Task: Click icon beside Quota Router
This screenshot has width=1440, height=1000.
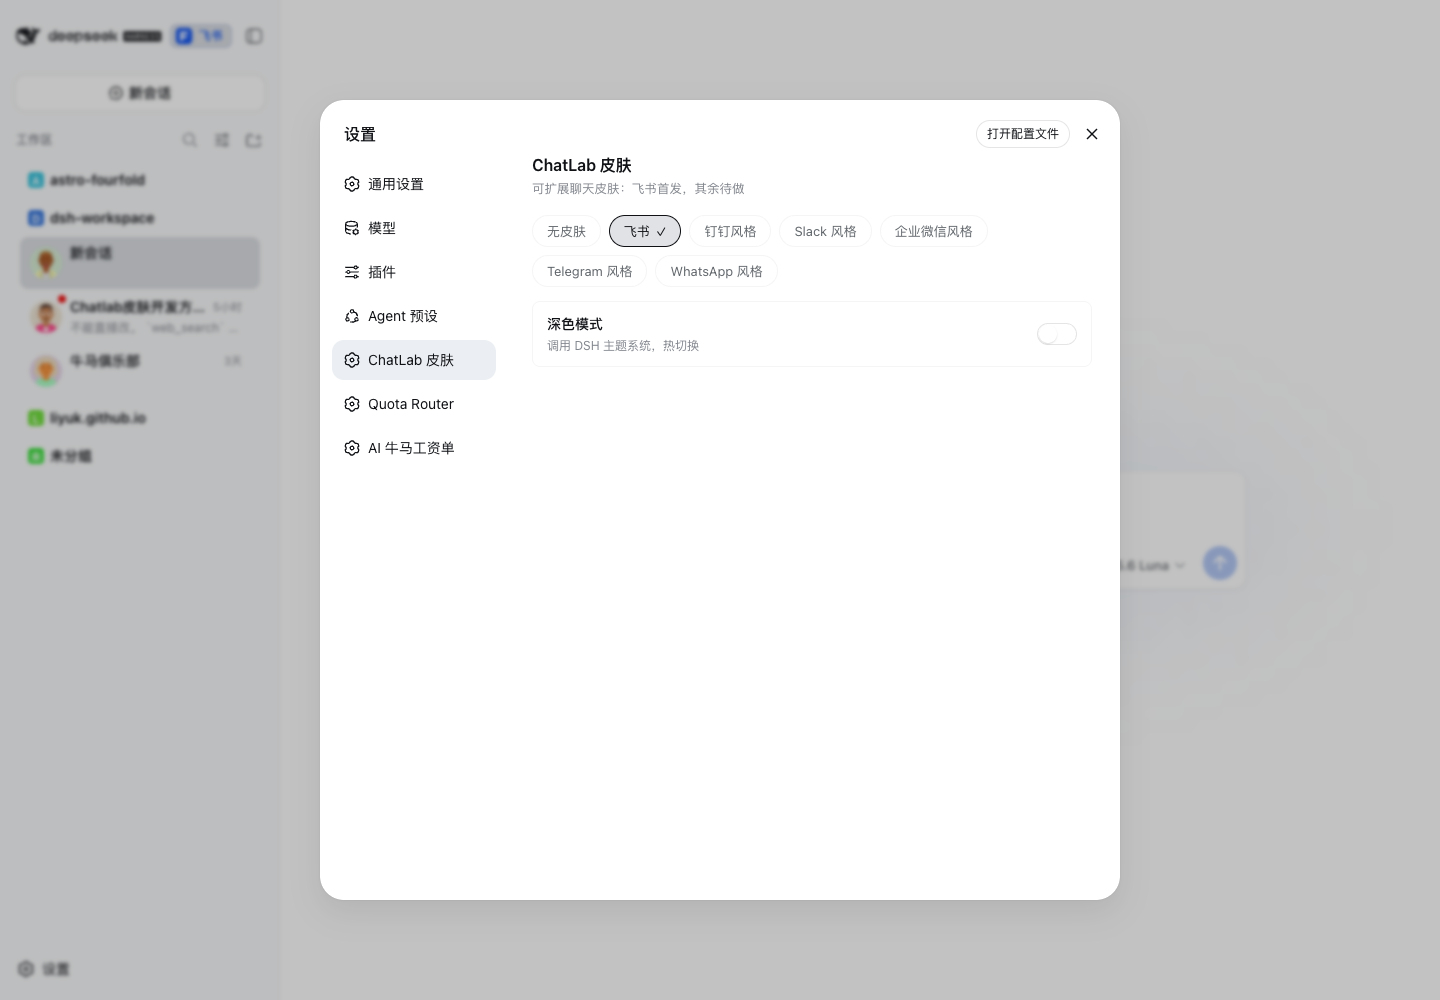Action: [352, 404]
